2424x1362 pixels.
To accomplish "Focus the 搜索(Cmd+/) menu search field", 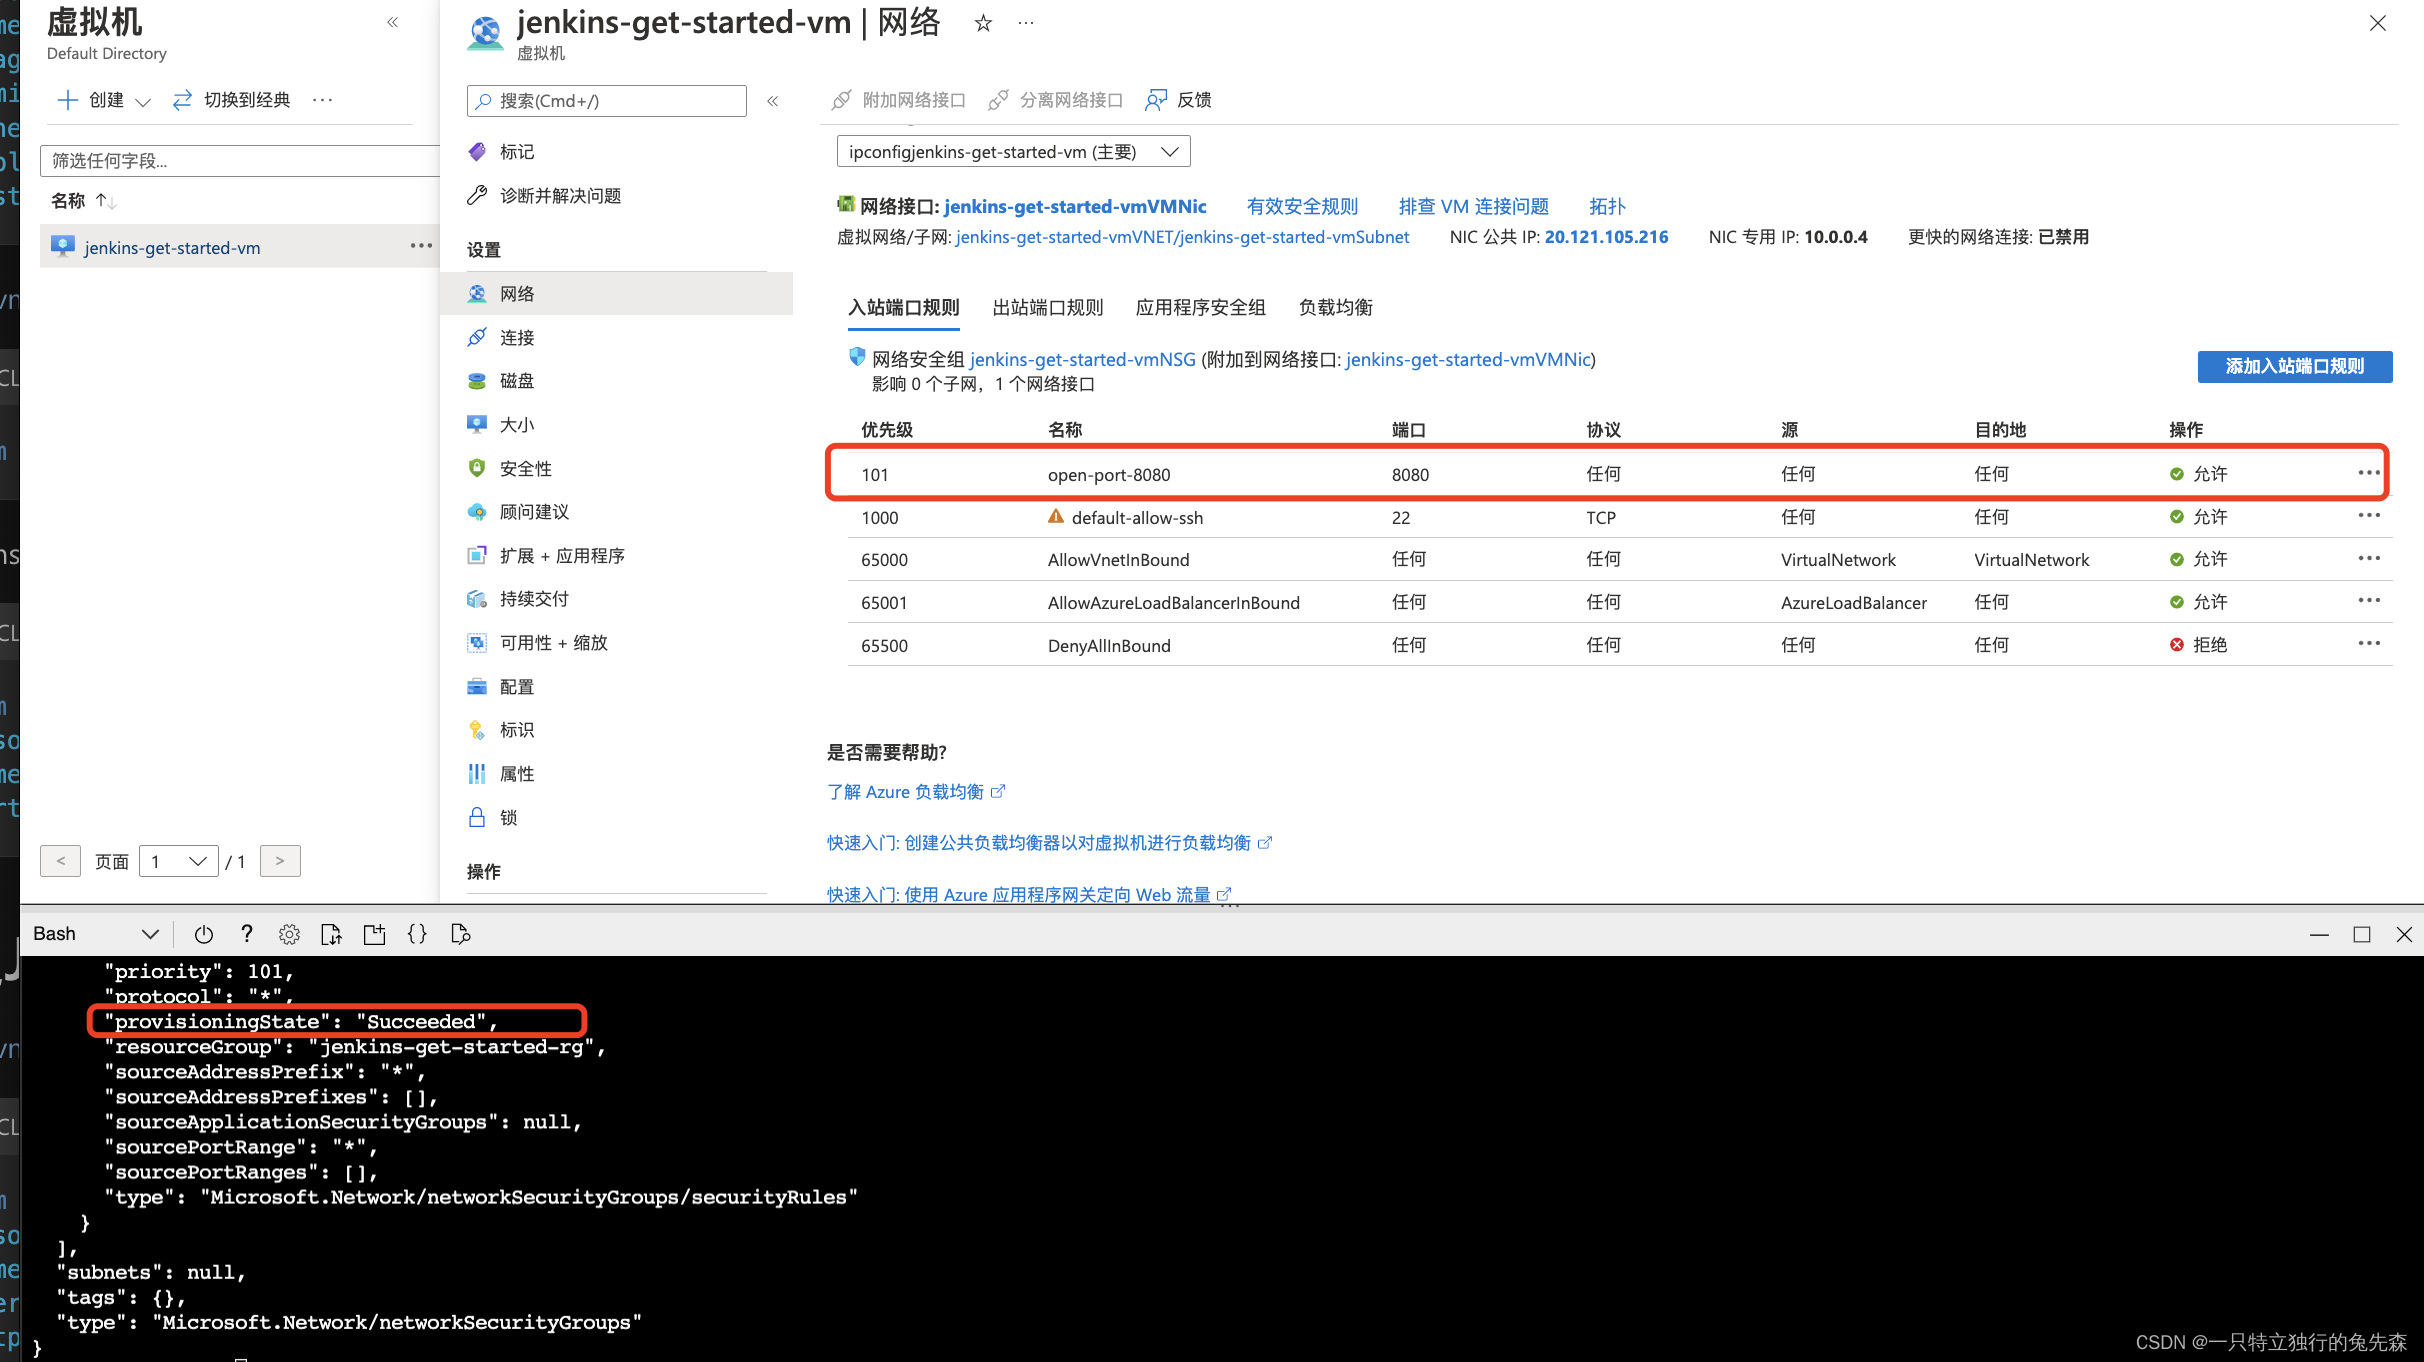I will tap(606, 101).
